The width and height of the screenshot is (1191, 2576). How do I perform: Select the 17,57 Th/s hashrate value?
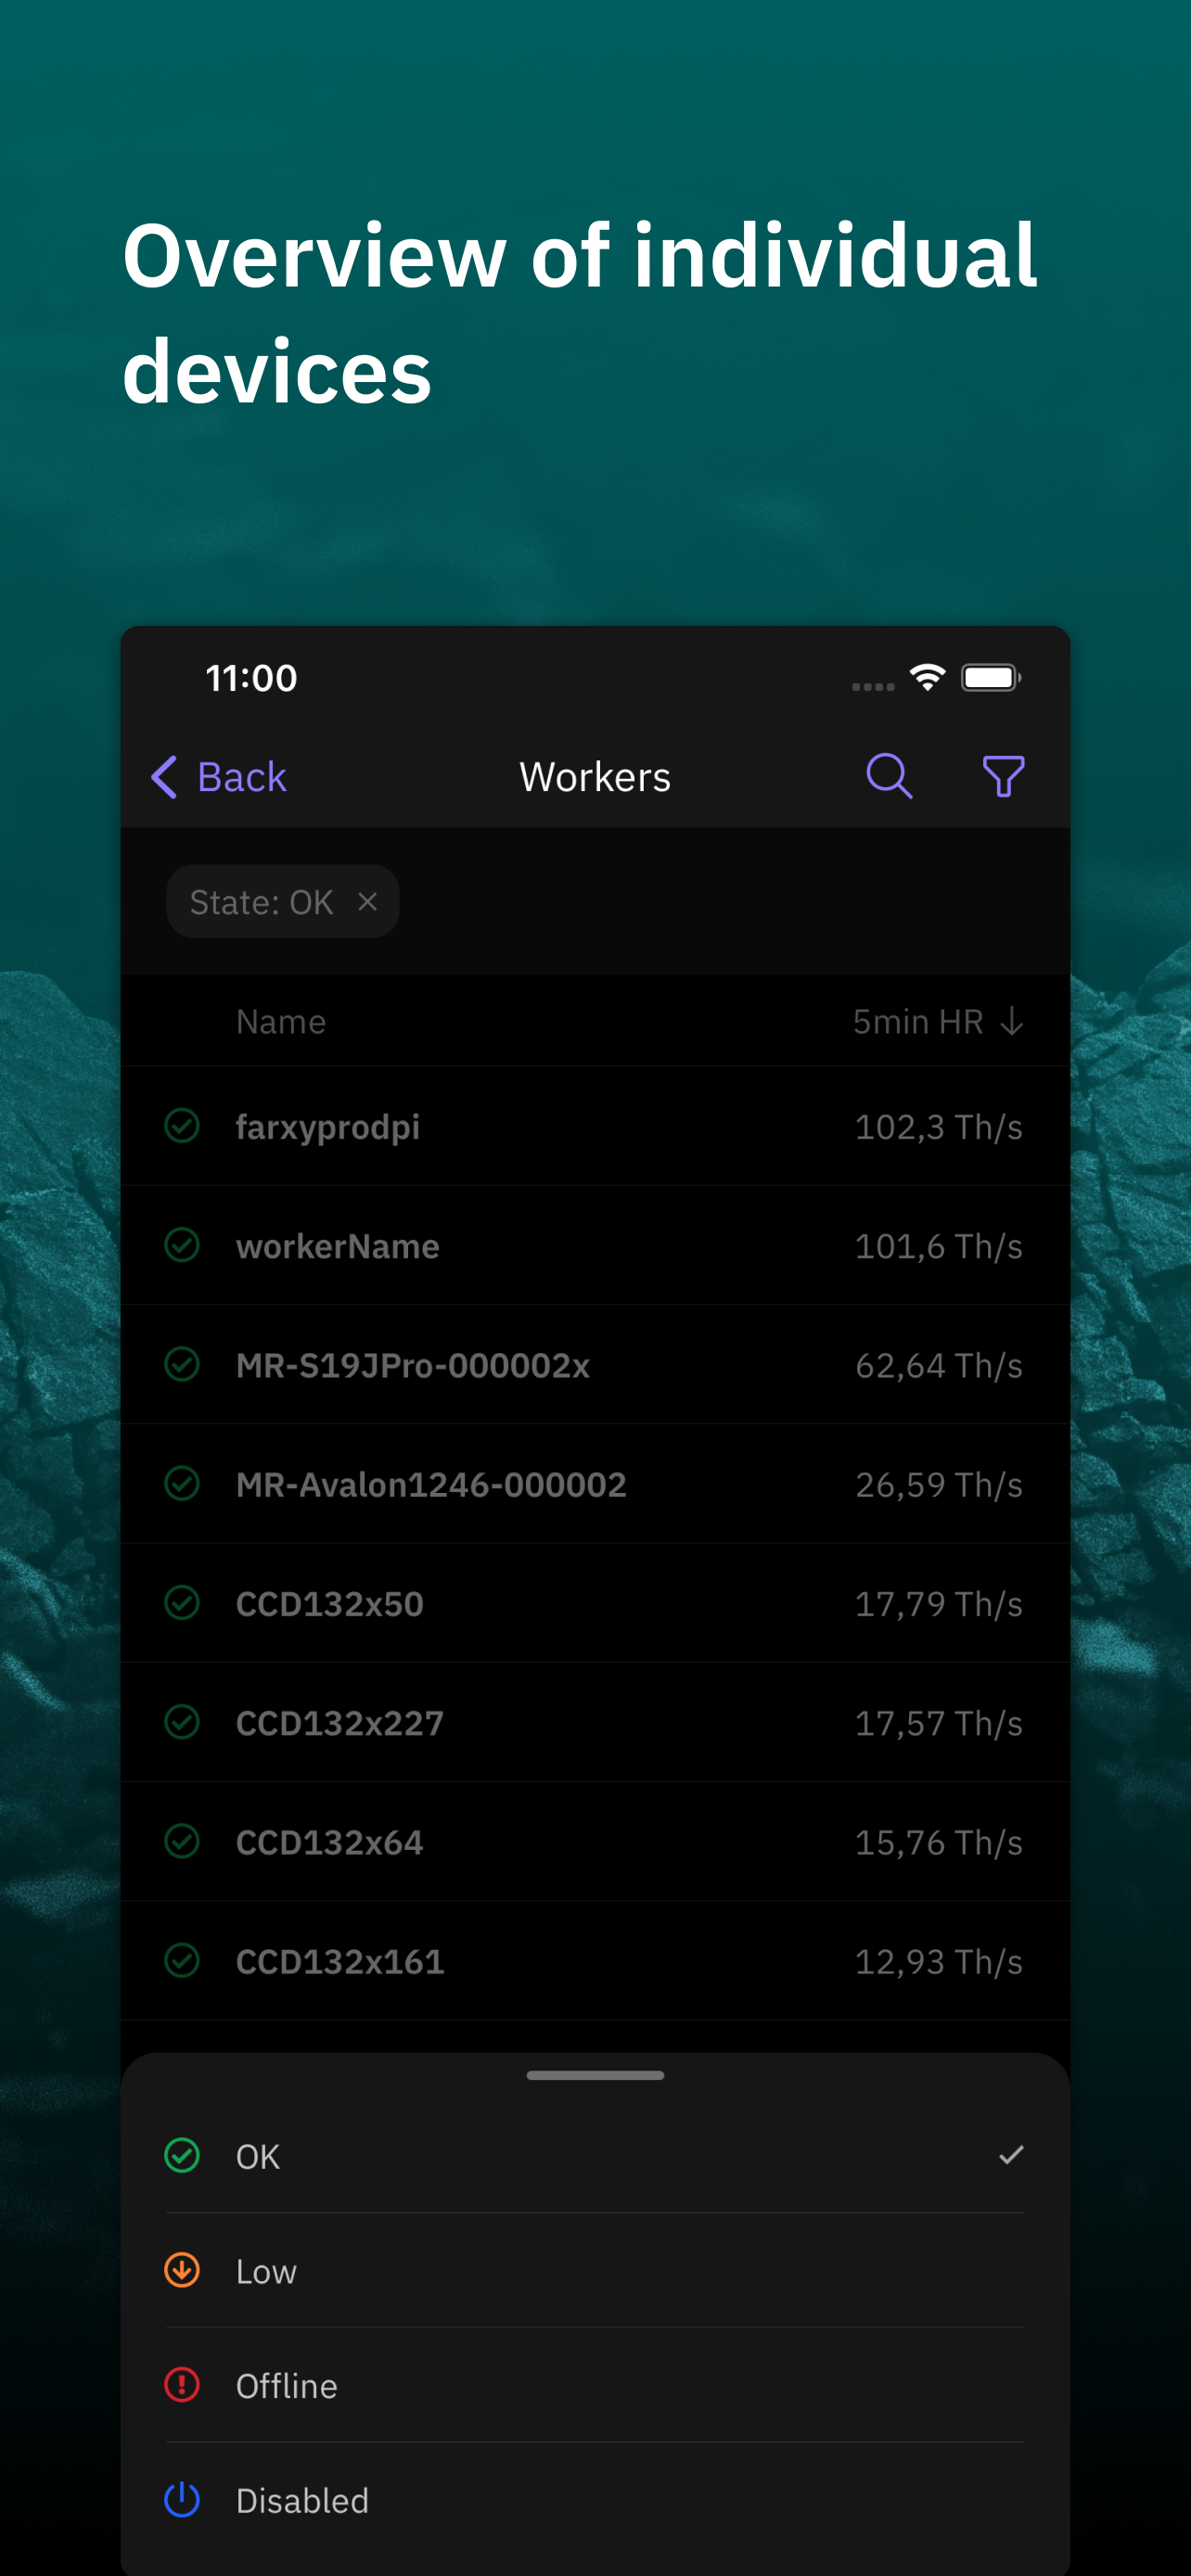pos(938,1722)
